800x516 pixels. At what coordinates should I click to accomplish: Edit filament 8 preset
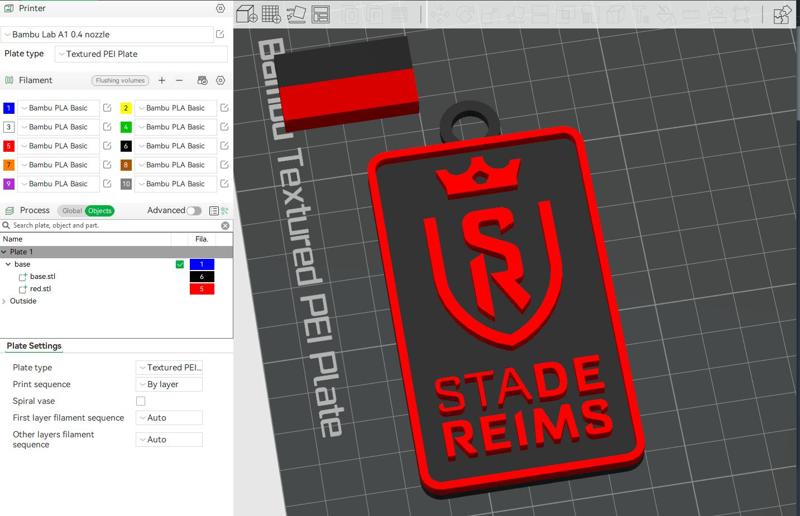pyautogui.click(x=224, y=164)
